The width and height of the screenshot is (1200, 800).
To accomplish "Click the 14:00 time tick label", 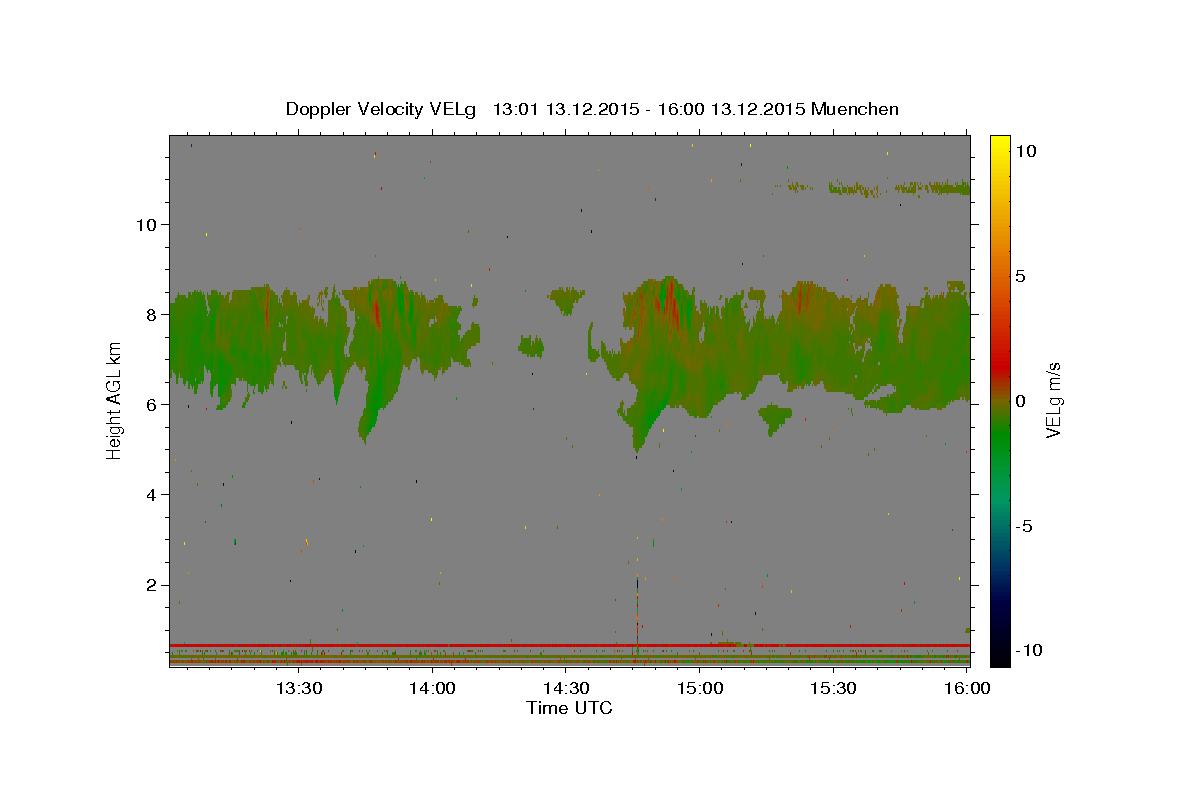I will 433,688.
